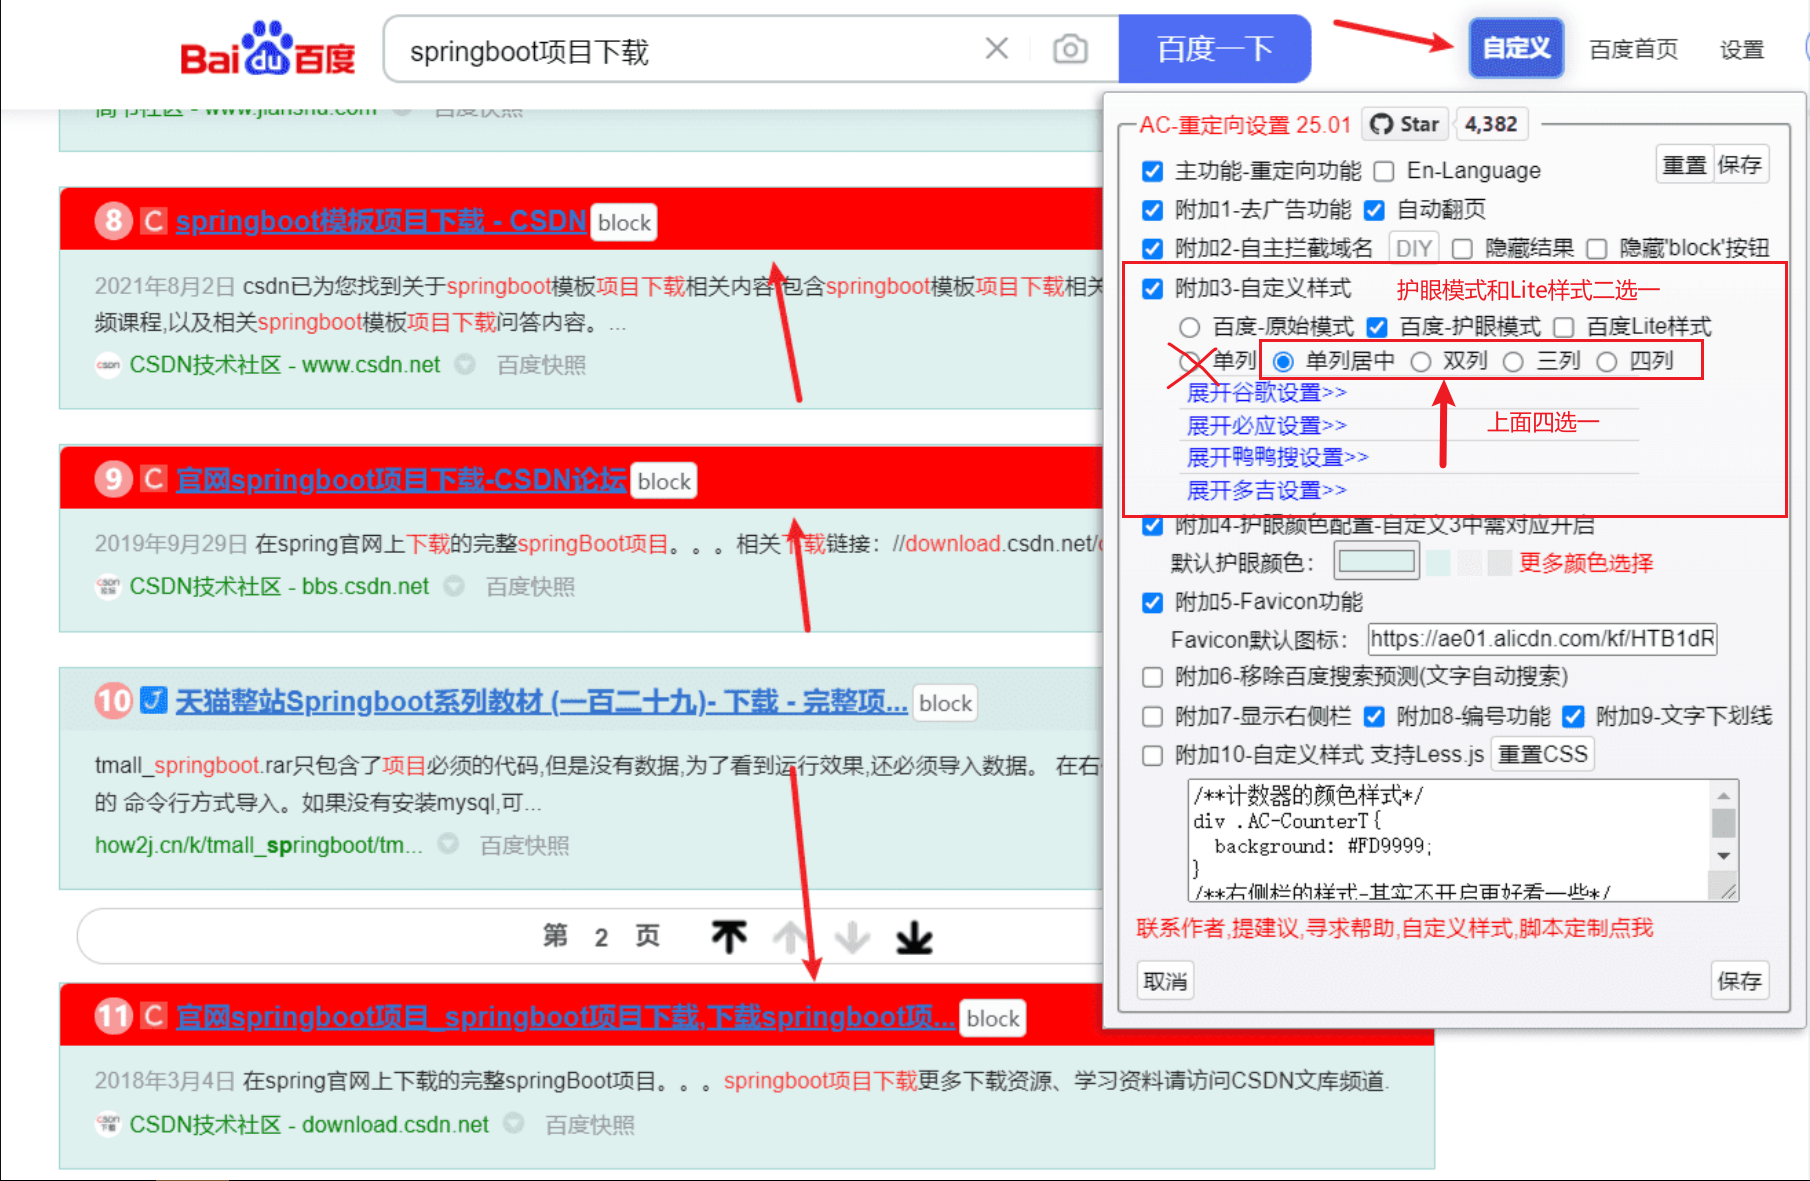Image resolution: width=1810 pixels, height=1181 pixels.
Task: Select 单列居中 radio button
Action: pyautogui.click(x=1283, y=362)
